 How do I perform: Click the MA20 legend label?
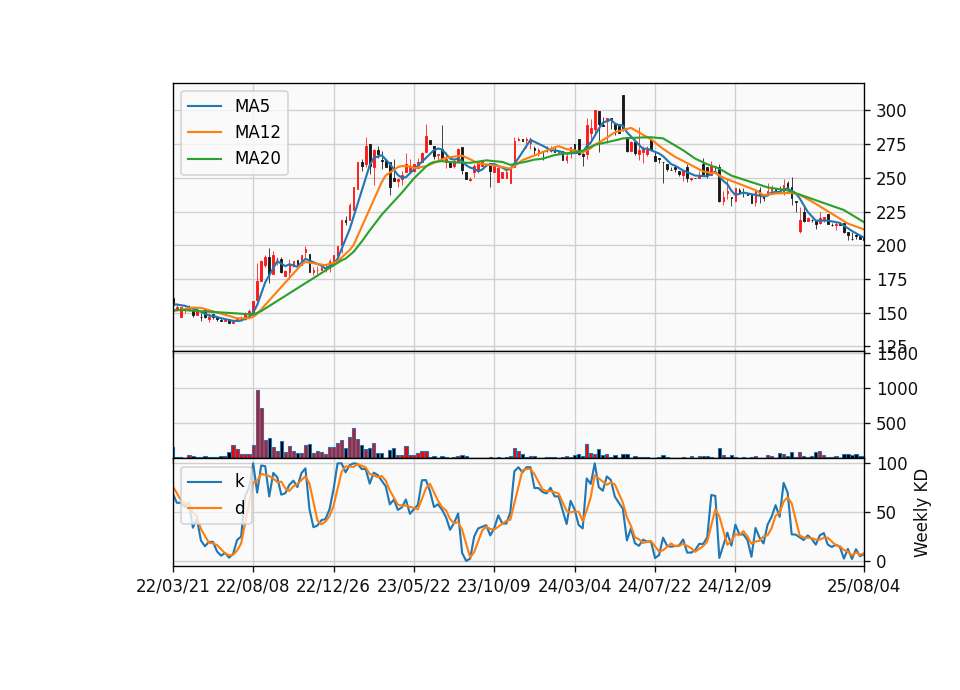pos(257,158)
